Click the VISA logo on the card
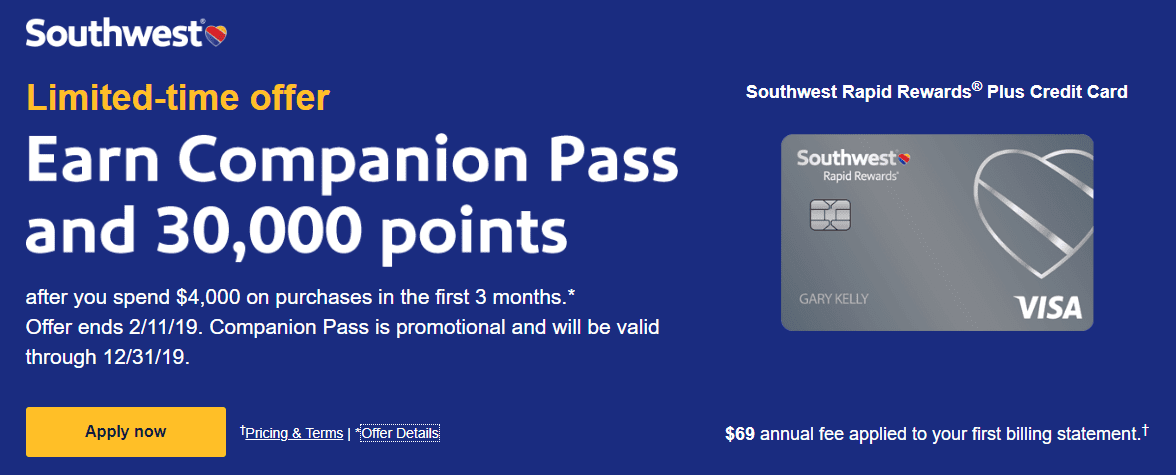Viewport: 1176px width, 475px height. pos(1048,307)
